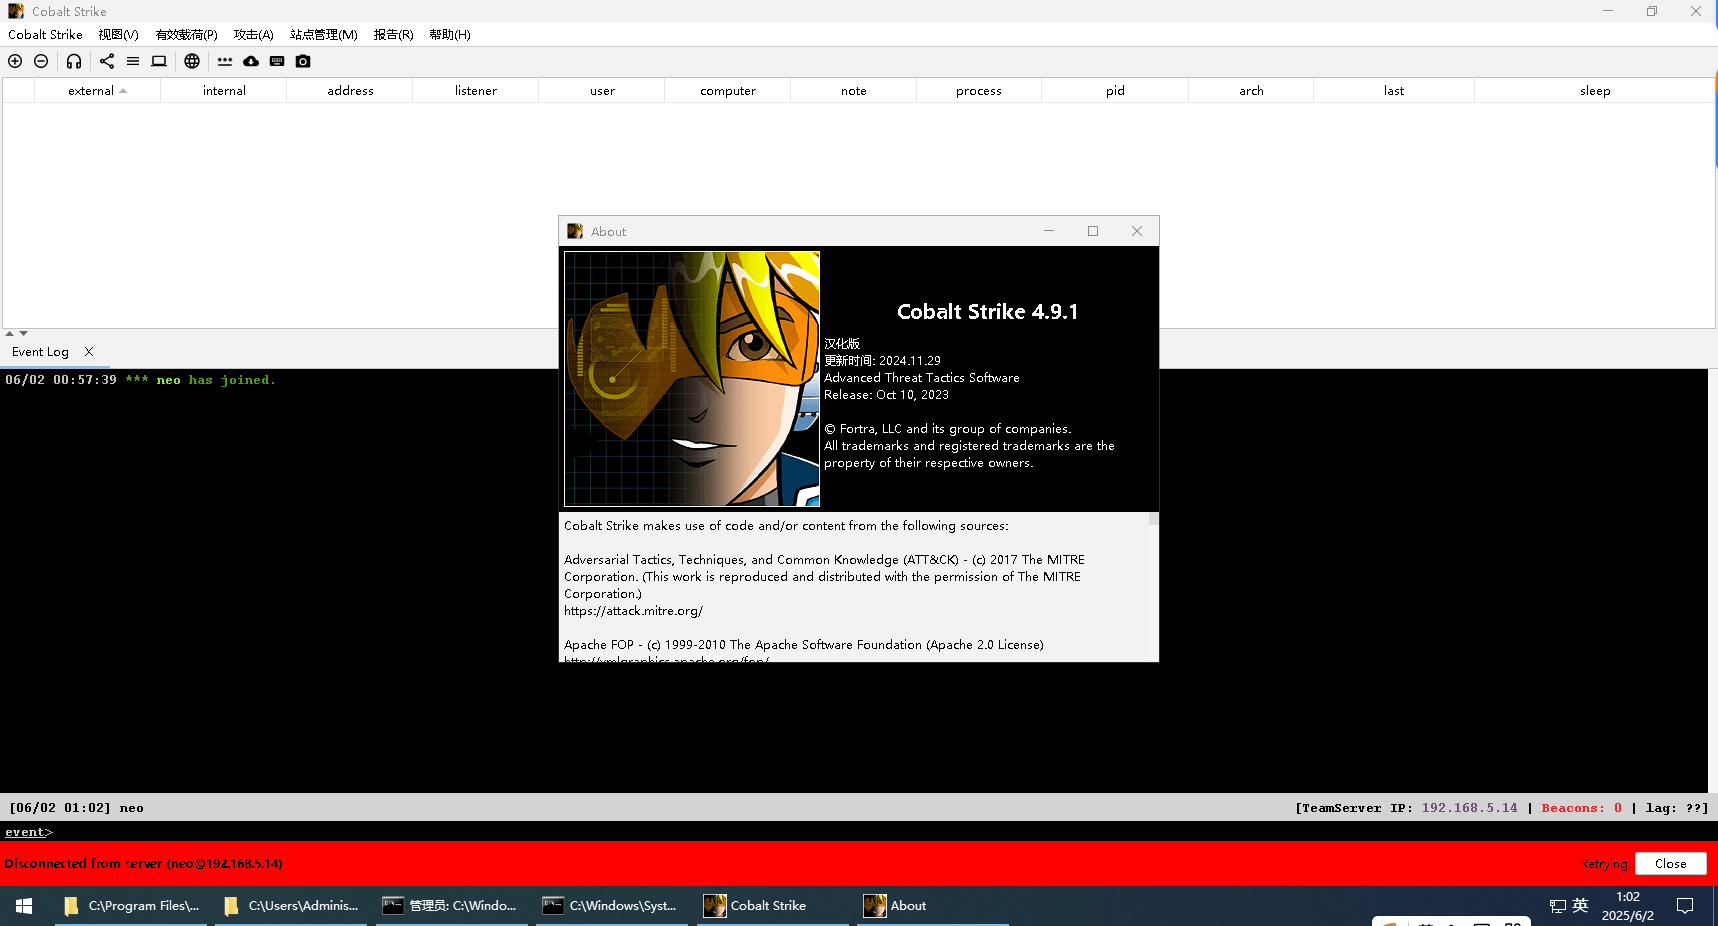This screenshot has width=1718, height=926.
Task: Open keystrokes keyboard icon
Action: click(277, 61)
